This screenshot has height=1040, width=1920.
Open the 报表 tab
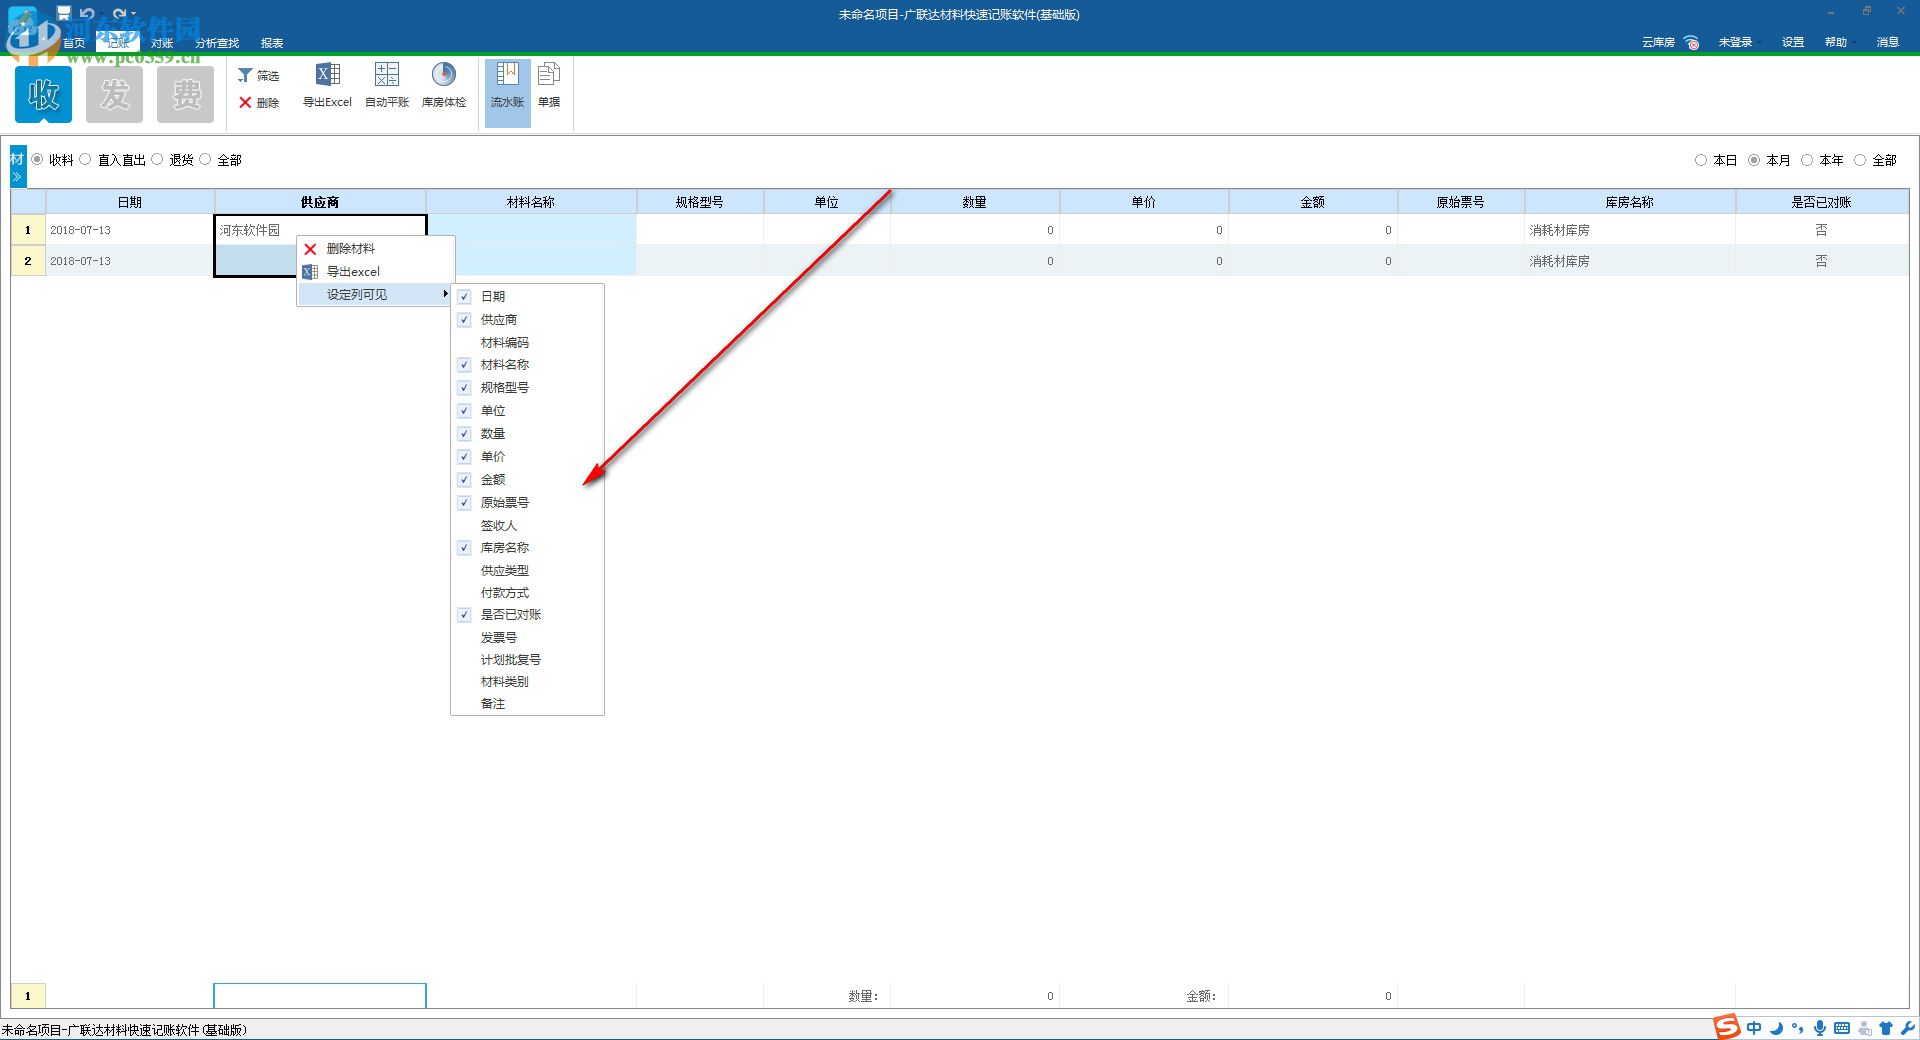click(272, 43)
